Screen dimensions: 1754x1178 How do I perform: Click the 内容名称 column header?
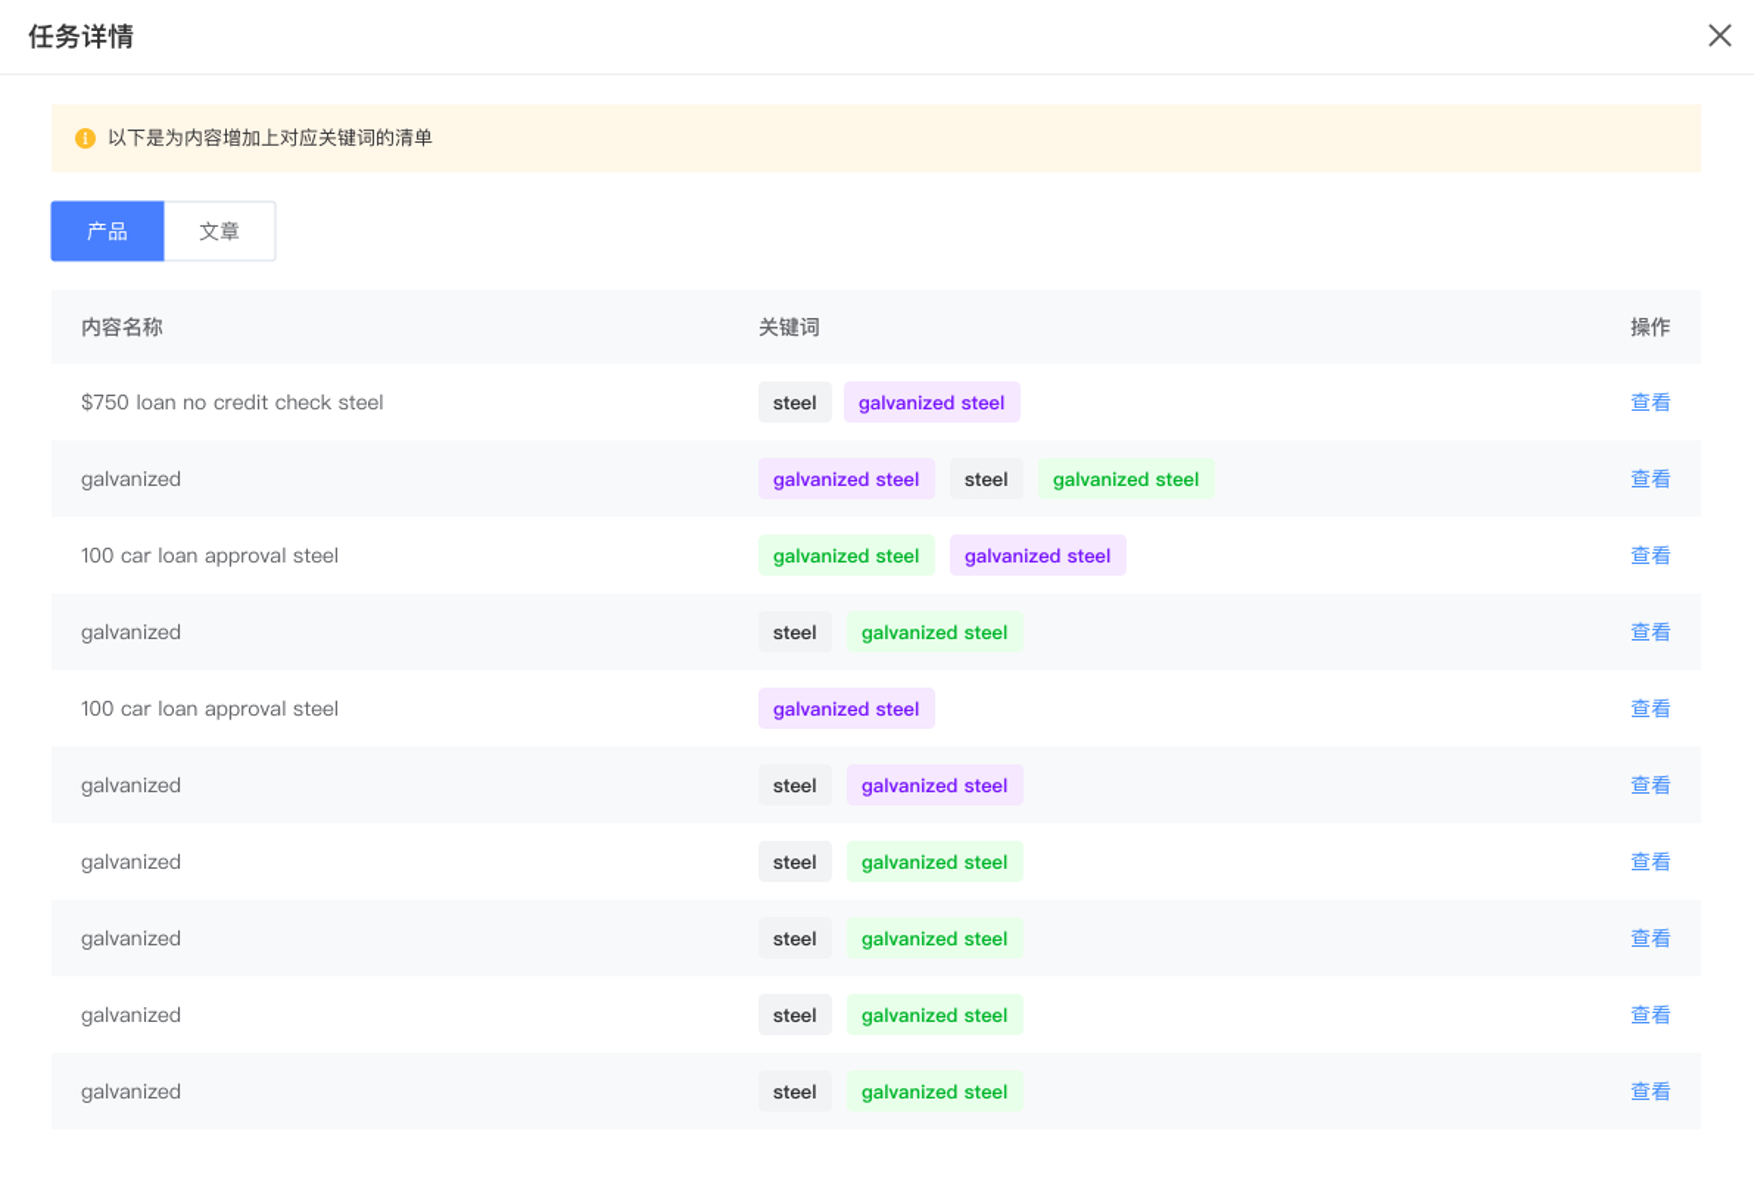click(122, 327)
